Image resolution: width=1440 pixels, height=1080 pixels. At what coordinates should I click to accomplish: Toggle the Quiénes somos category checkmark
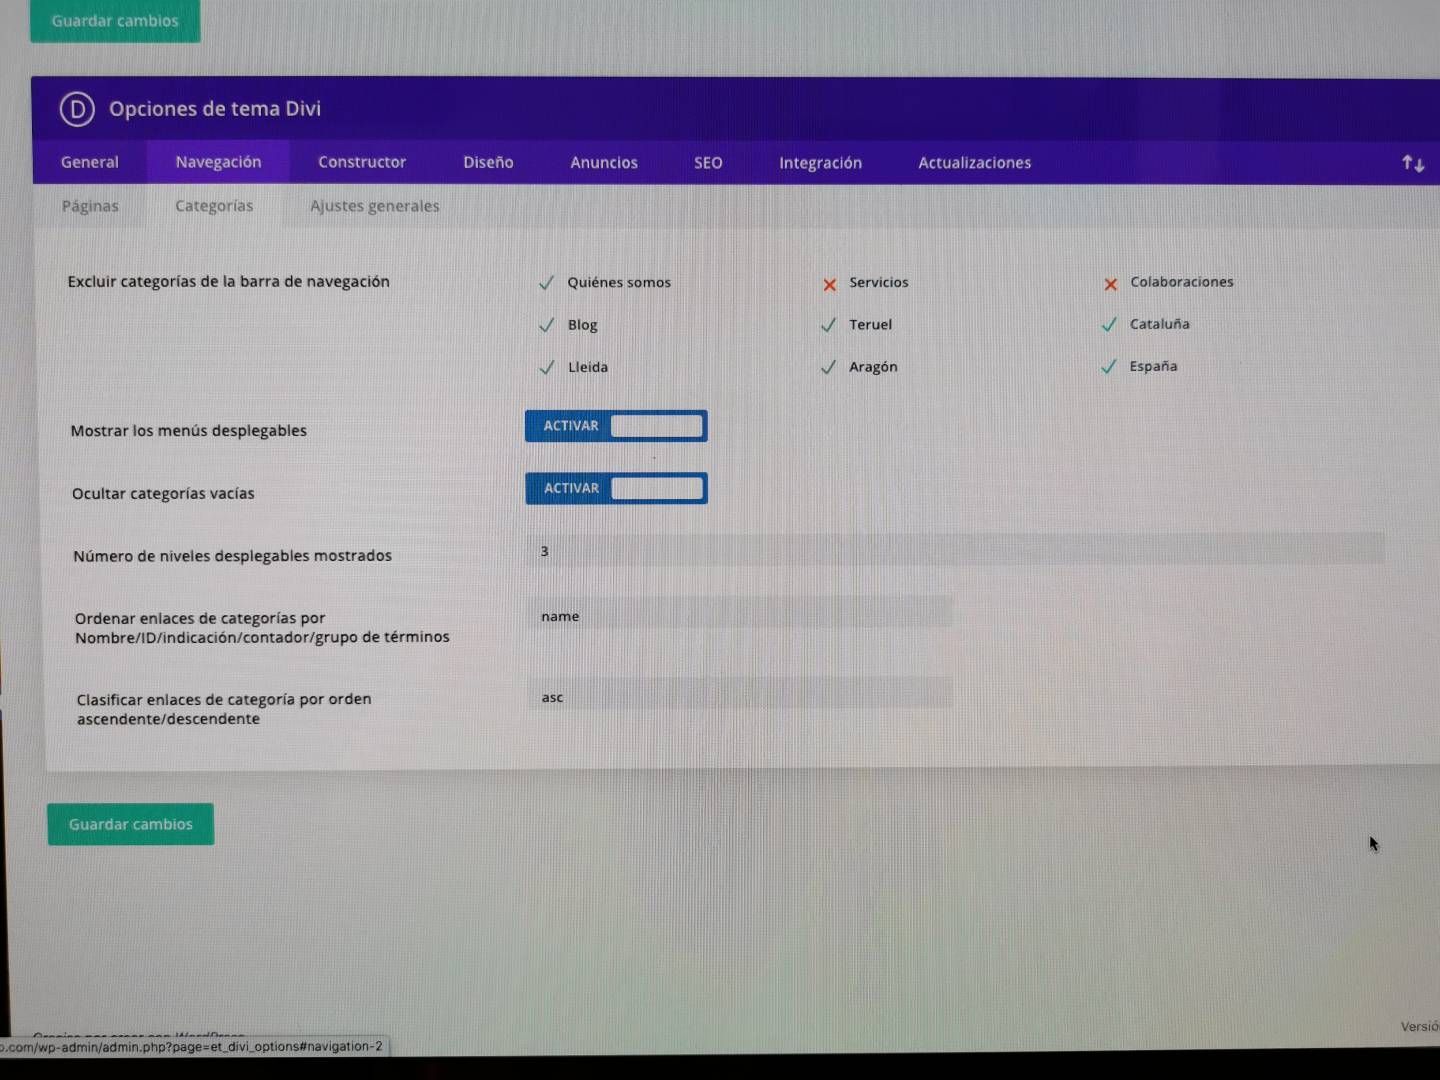[x=546, y=283]
